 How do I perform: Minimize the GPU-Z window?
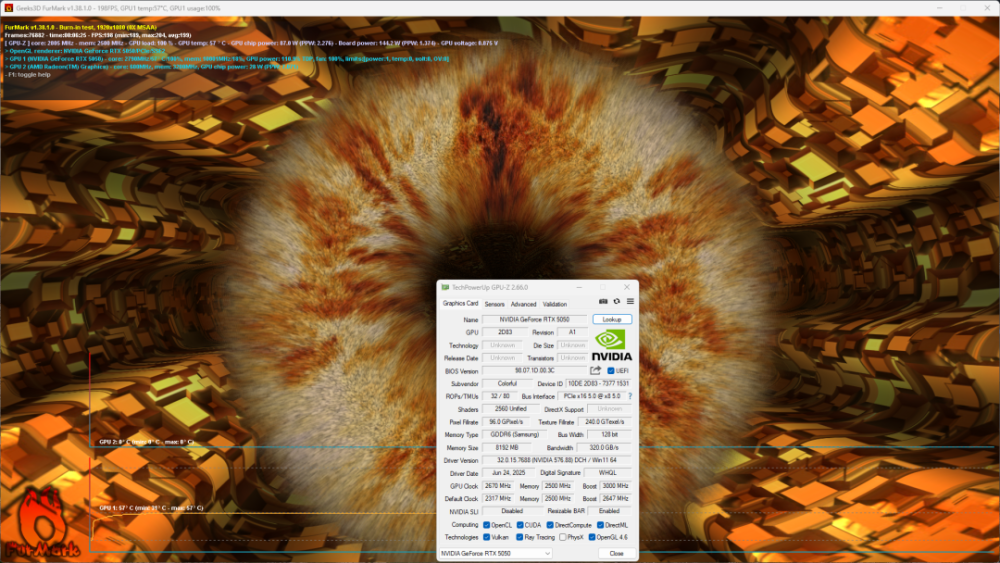[579, 288]
